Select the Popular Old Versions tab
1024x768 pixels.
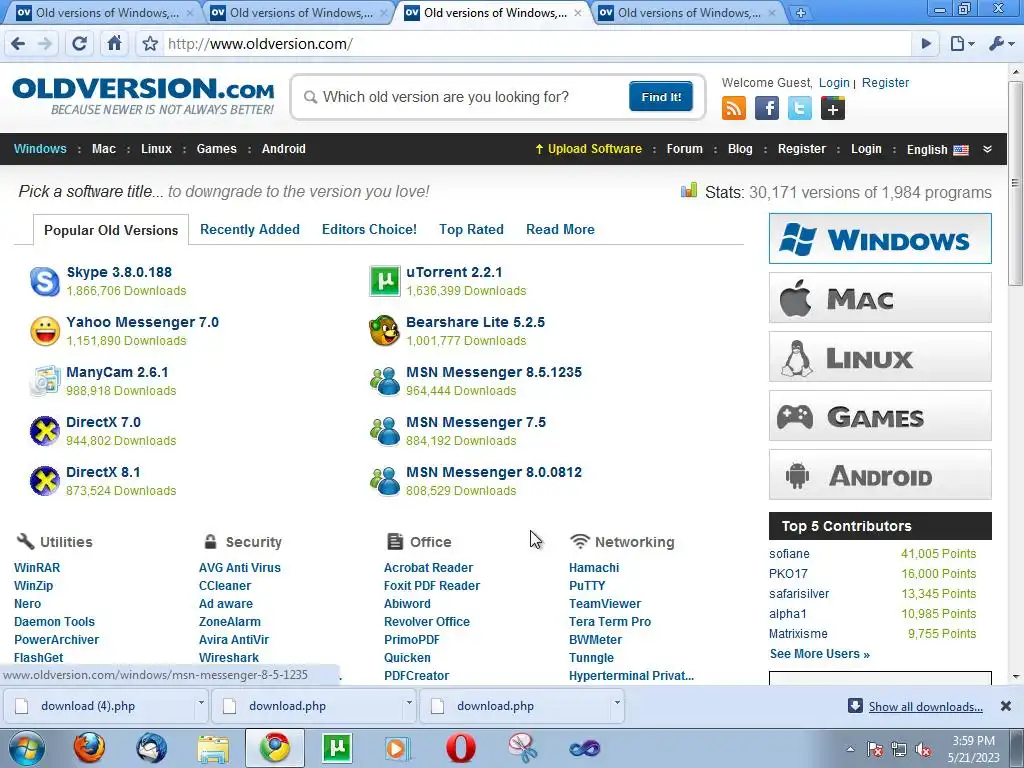click(111, 230)
